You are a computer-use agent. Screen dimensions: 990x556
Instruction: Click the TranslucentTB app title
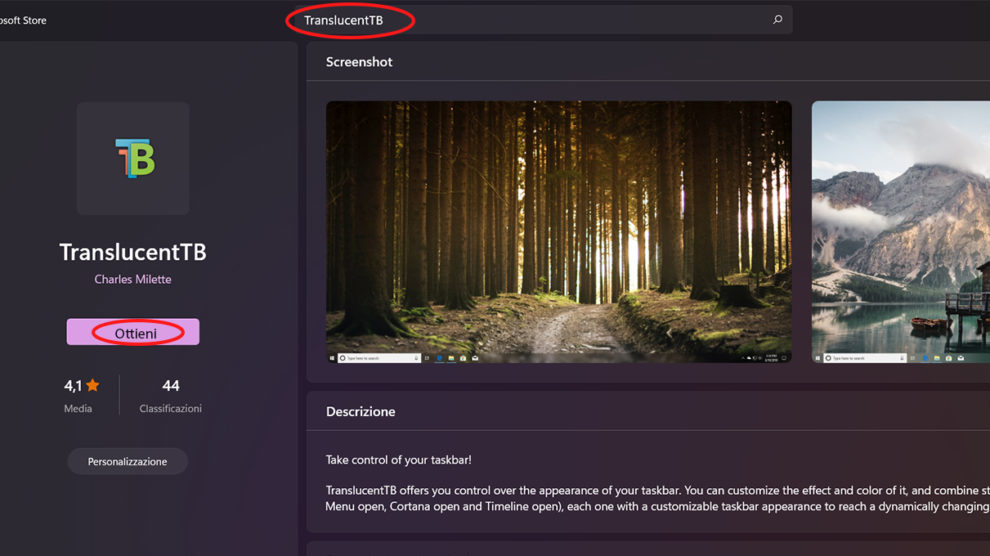click(x=133, y=252)
